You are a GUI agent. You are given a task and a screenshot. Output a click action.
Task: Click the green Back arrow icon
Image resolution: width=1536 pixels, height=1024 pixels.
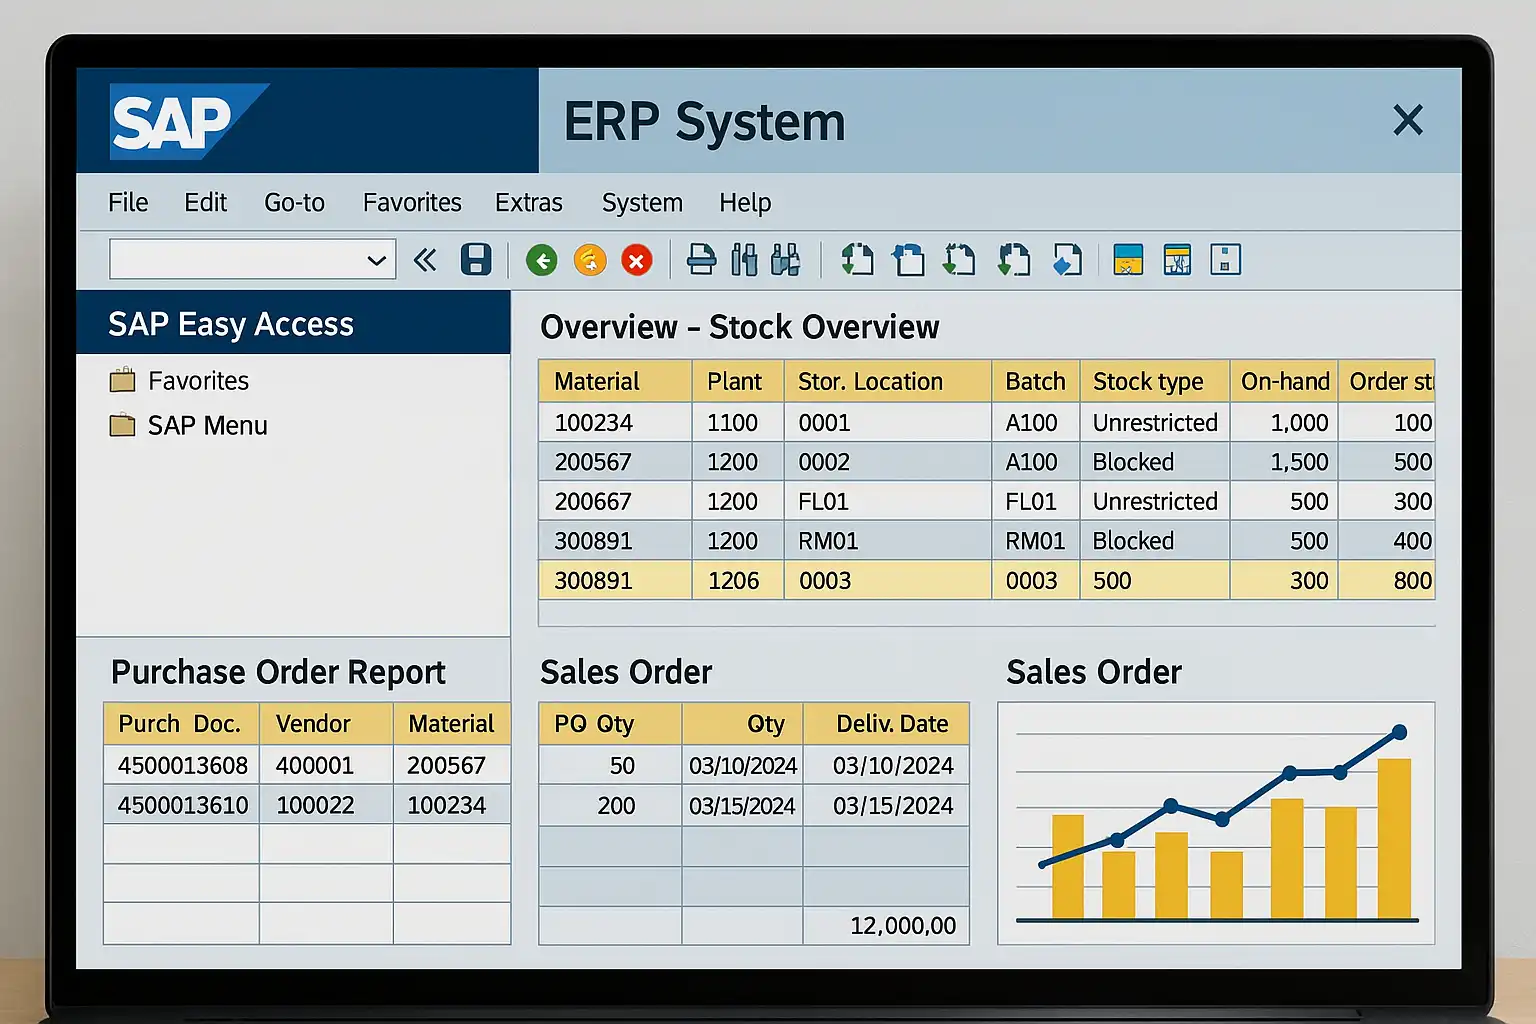coord(542,261)
